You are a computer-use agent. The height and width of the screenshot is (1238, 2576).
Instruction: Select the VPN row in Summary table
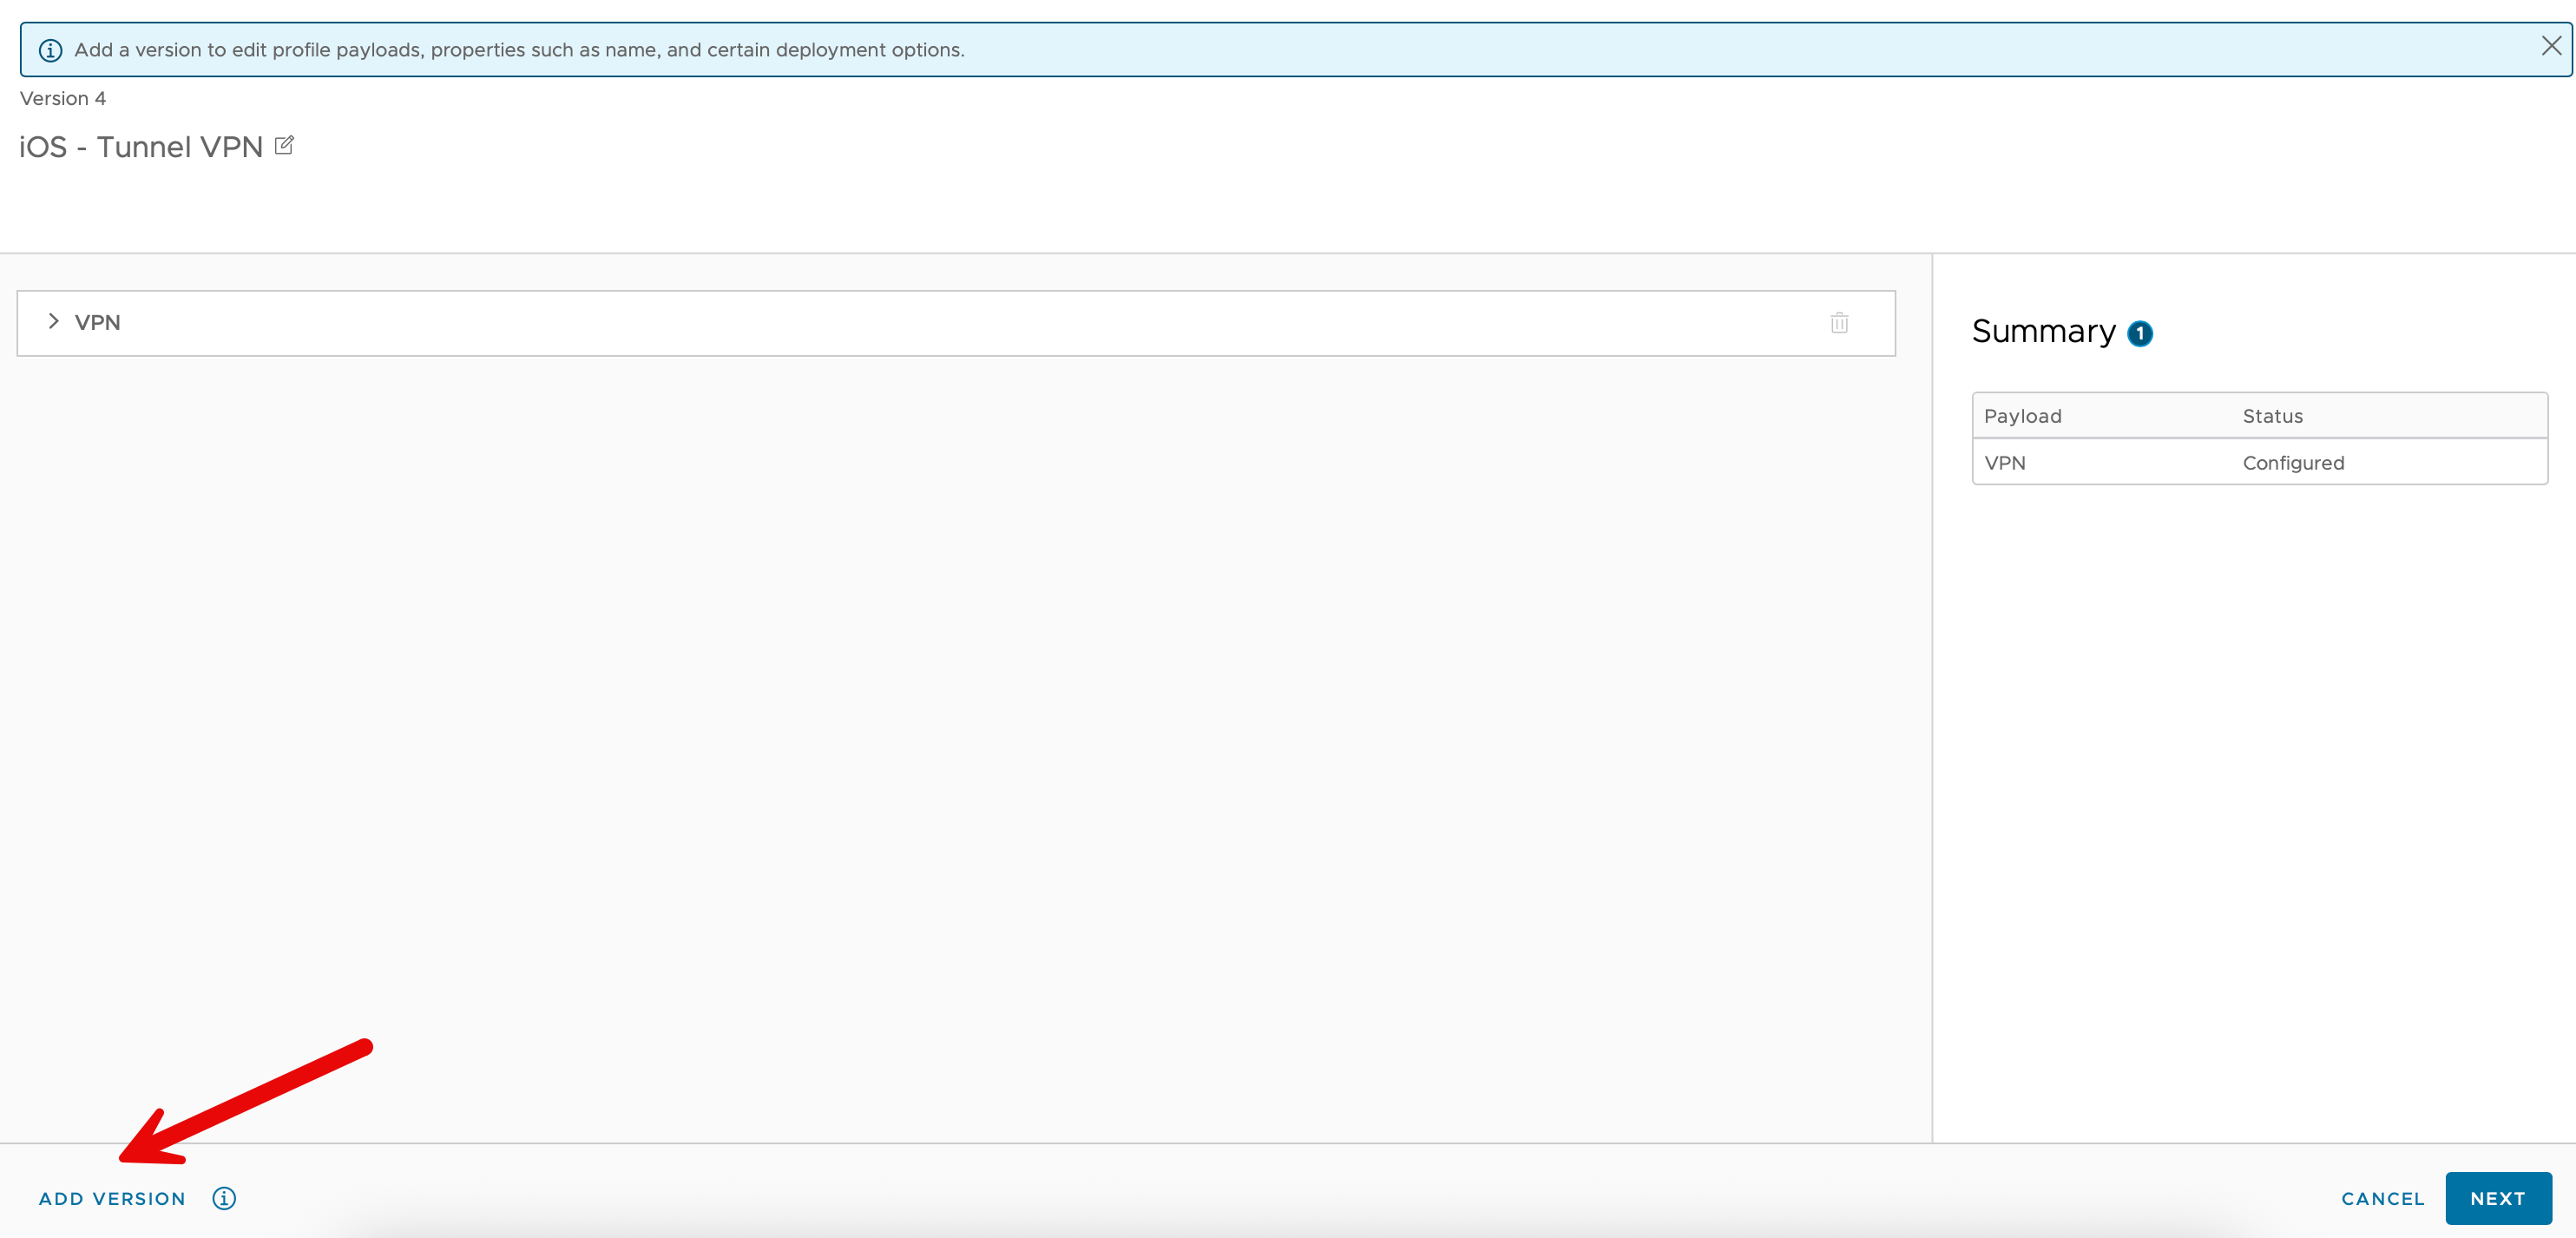(2005, 463)
